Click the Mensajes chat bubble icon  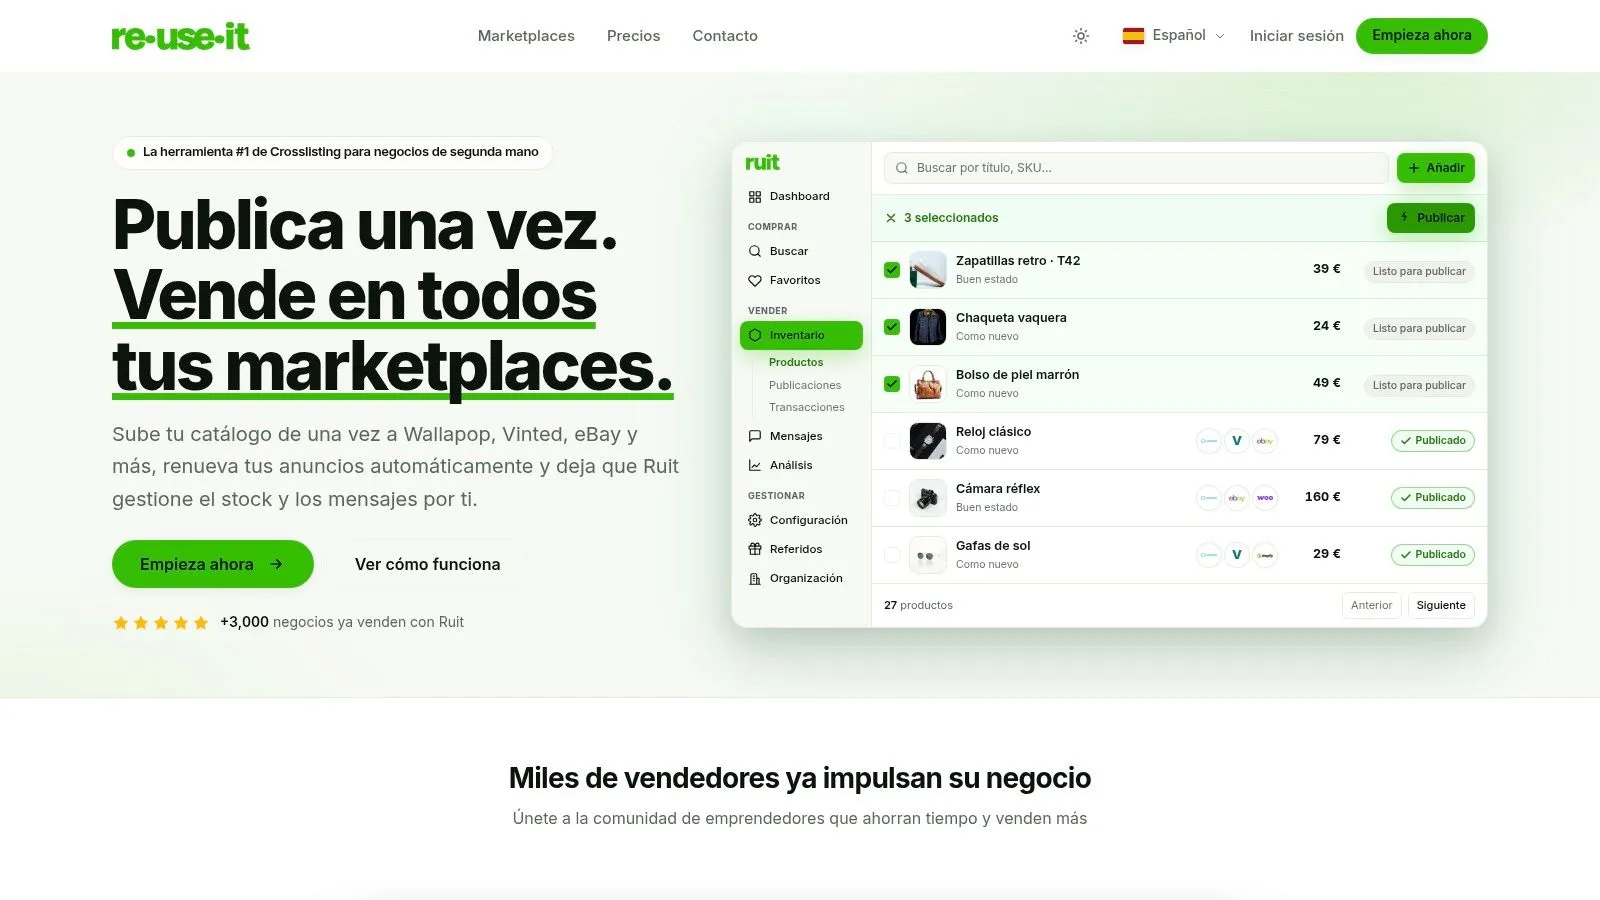click(755, 436)
